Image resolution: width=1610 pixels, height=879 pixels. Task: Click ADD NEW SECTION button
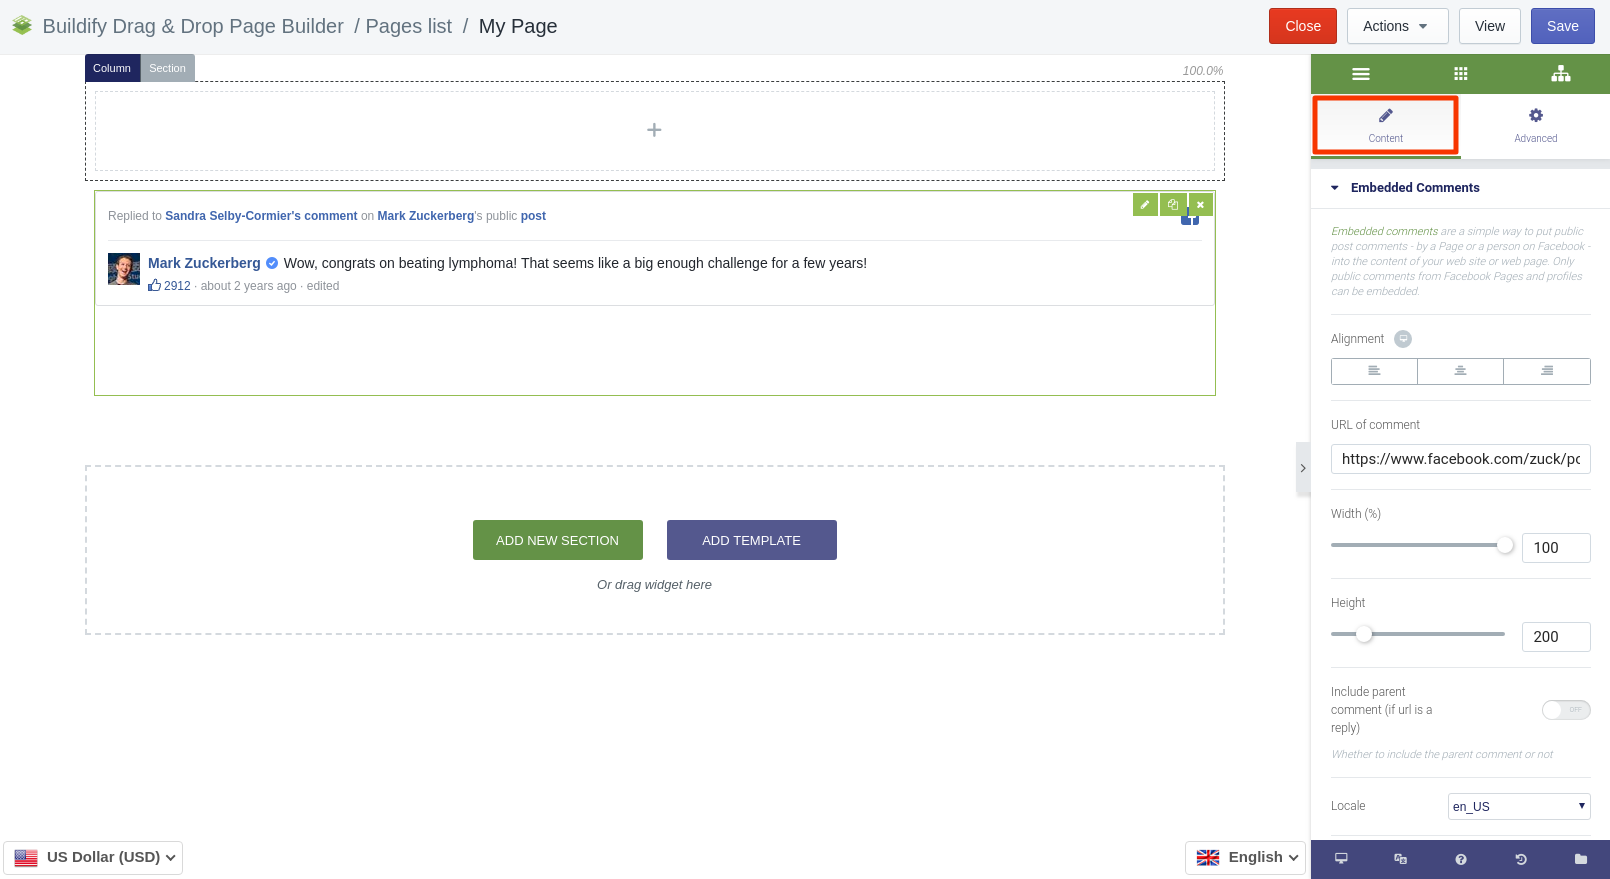(x=558, y=540)
